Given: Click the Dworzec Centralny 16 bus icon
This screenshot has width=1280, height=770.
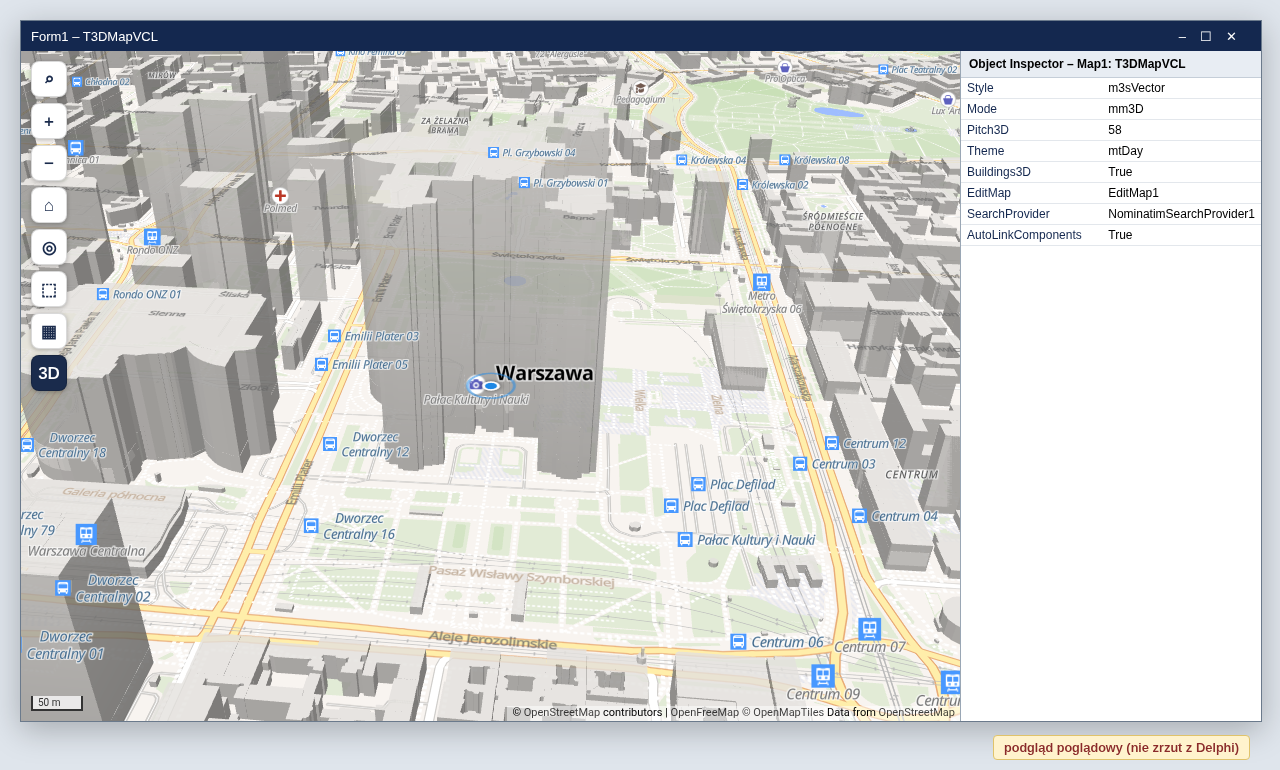Looking at the screenshot, I should tap(311, 525).
